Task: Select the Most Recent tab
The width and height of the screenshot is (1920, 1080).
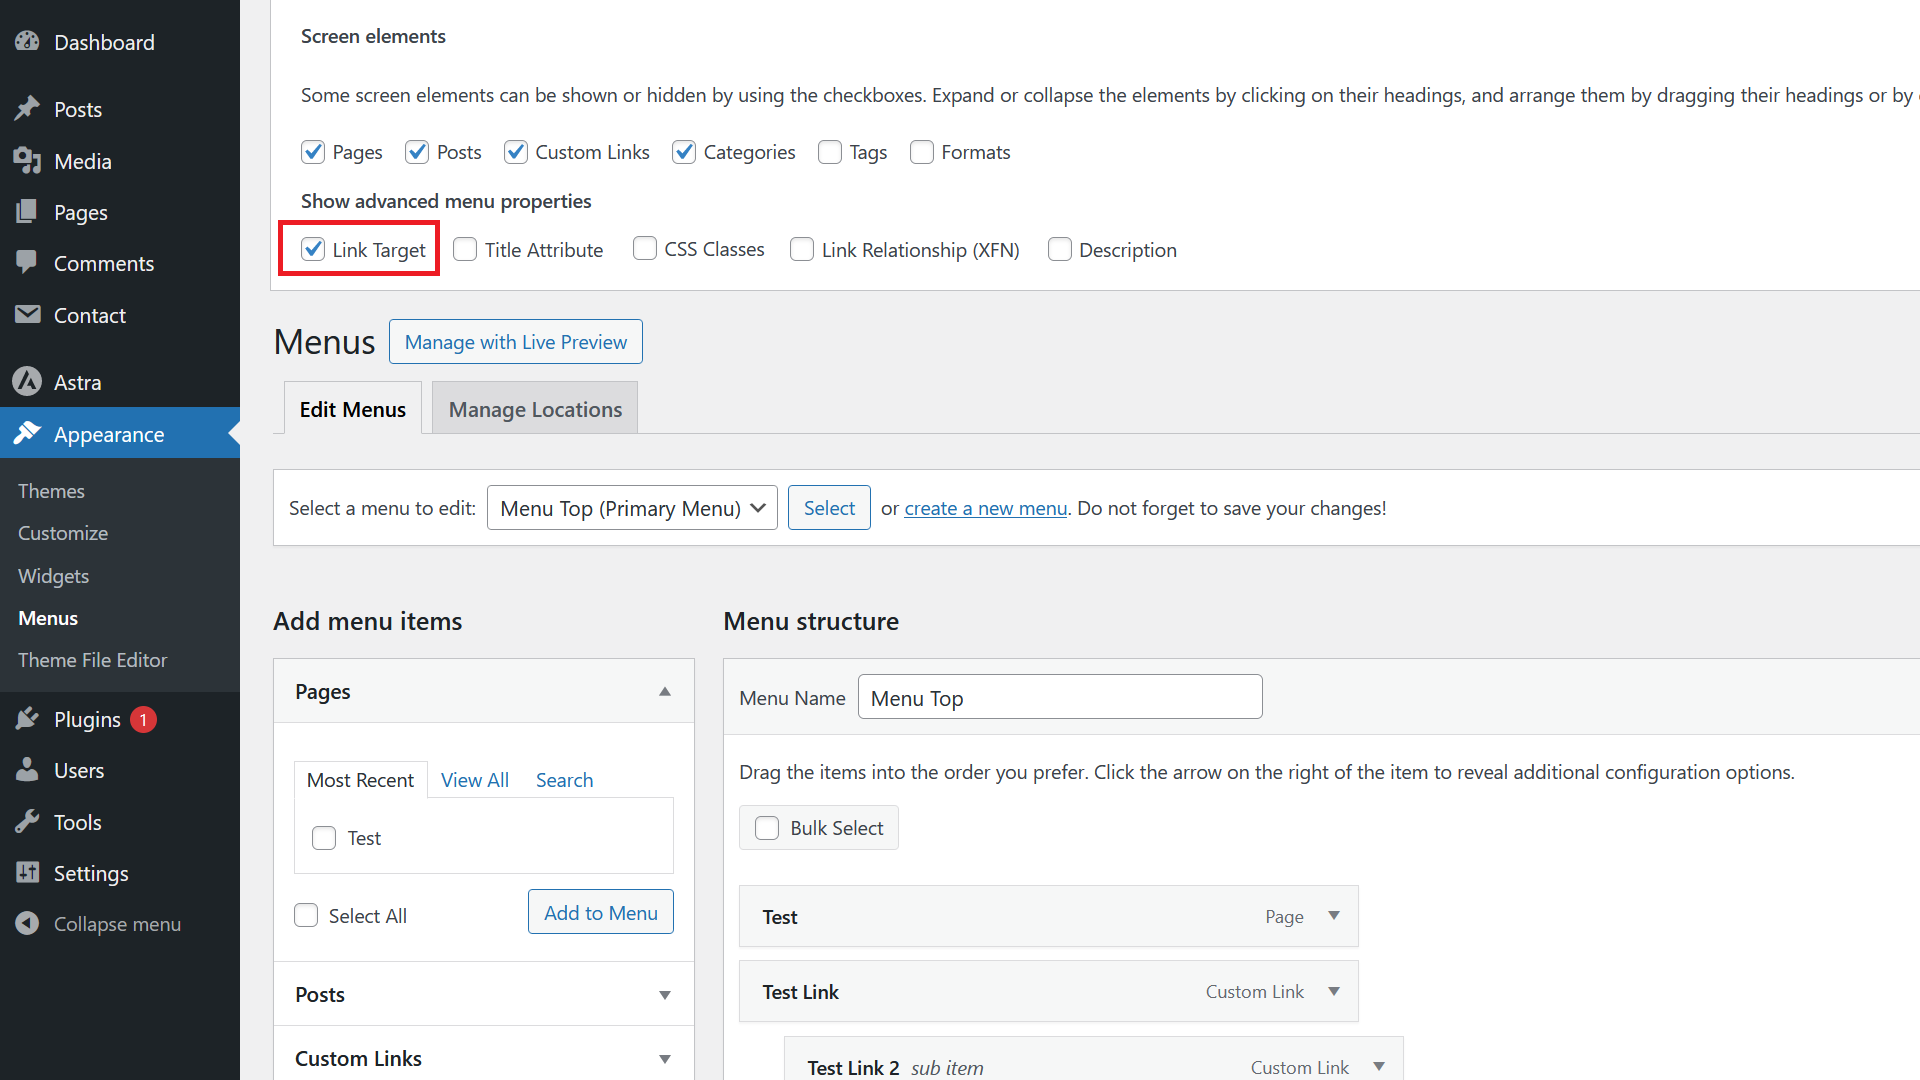Action: 360,779
